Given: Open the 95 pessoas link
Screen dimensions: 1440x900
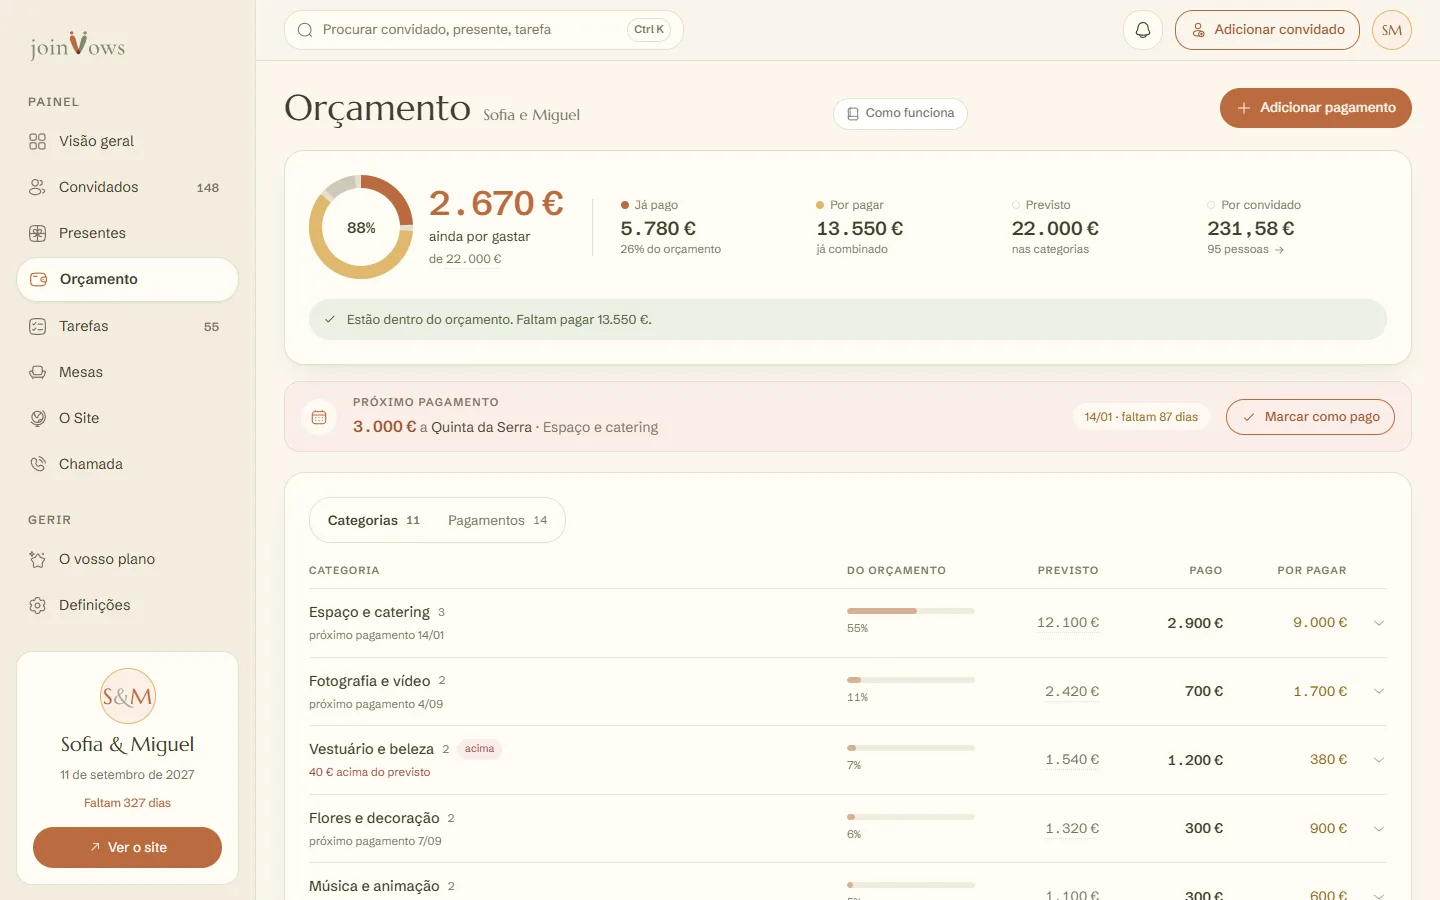Looking at the screenshot, I should (x=1245, y=249).
